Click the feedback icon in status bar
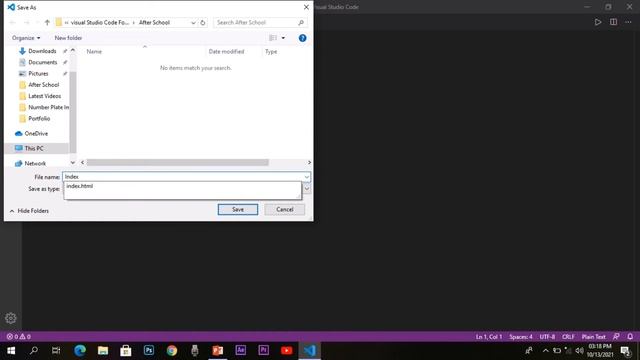The image size is (640, 360). tap(616, 337)
